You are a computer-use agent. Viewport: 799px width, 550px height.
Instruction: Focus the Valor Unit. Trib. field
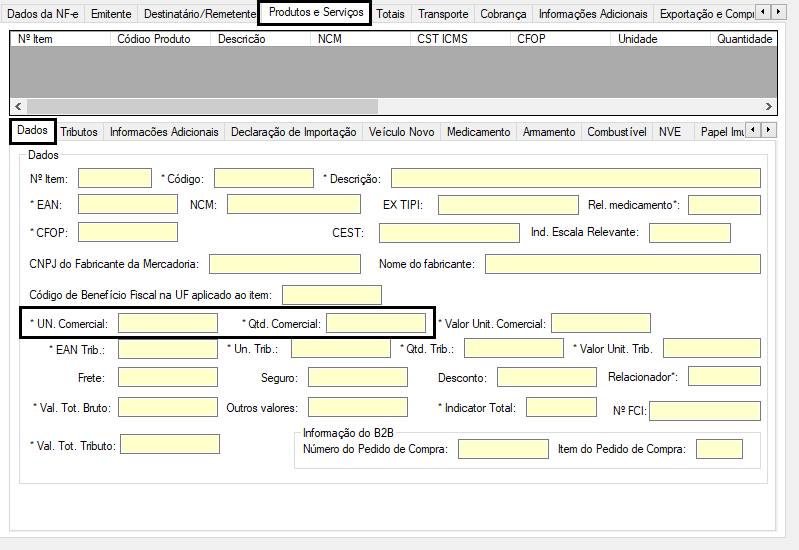(712, 348)
